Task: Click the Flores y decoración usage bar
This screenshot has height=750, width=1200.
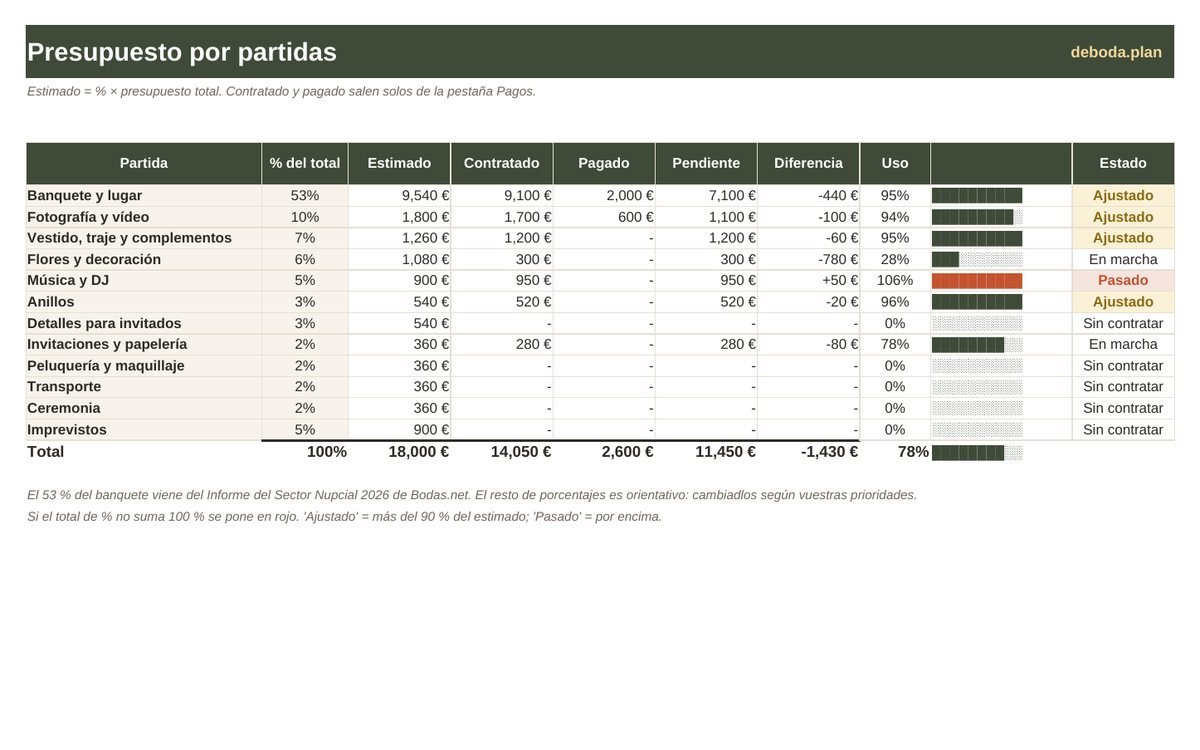Action: pyautogui.click(x=977, y=259)
